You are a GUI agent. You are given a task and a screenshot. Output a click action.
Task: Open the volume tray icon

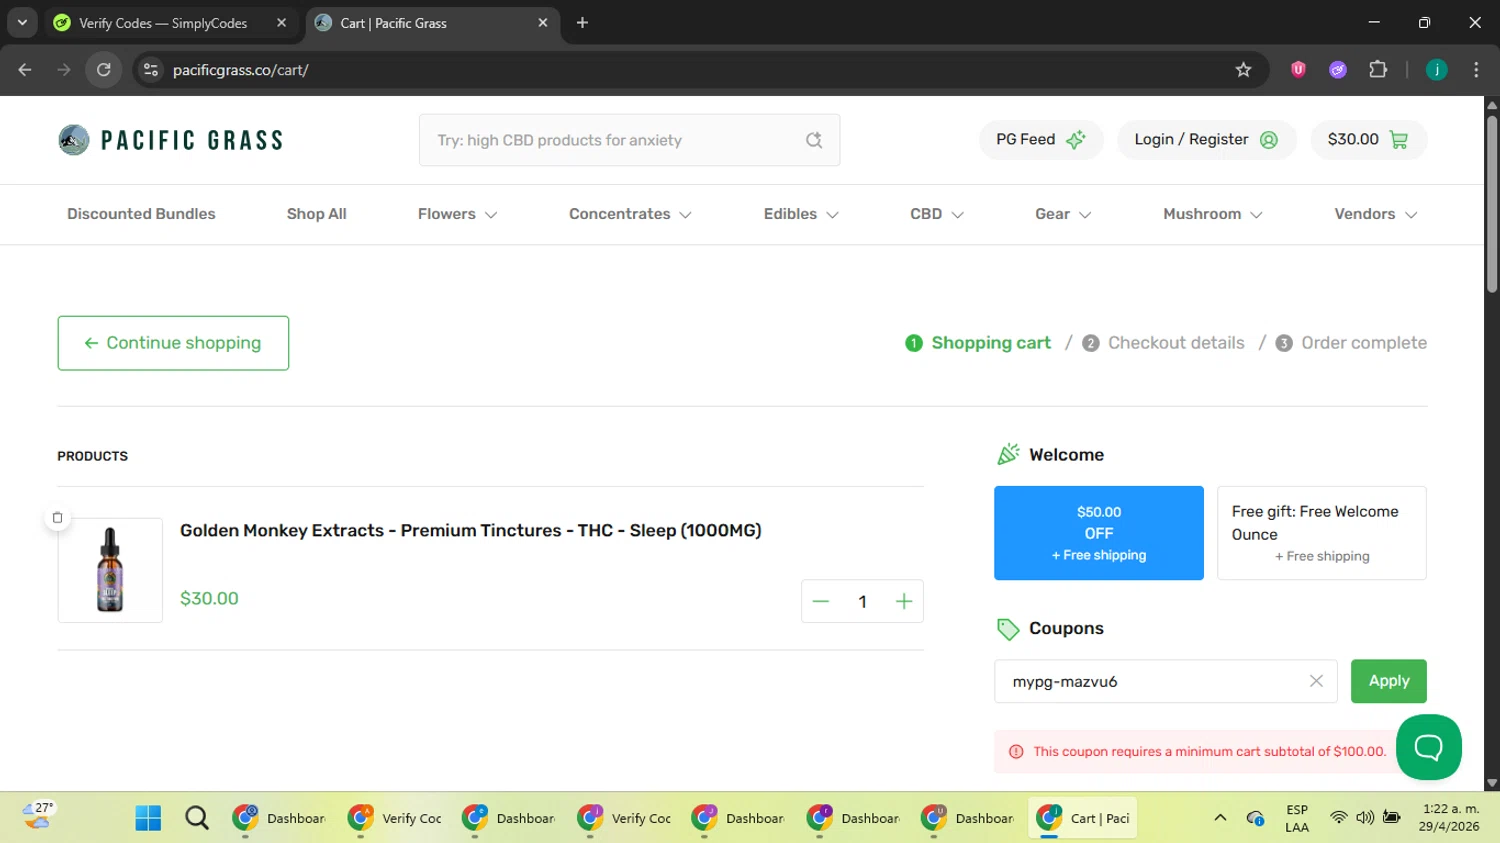tap(1364, 818)
